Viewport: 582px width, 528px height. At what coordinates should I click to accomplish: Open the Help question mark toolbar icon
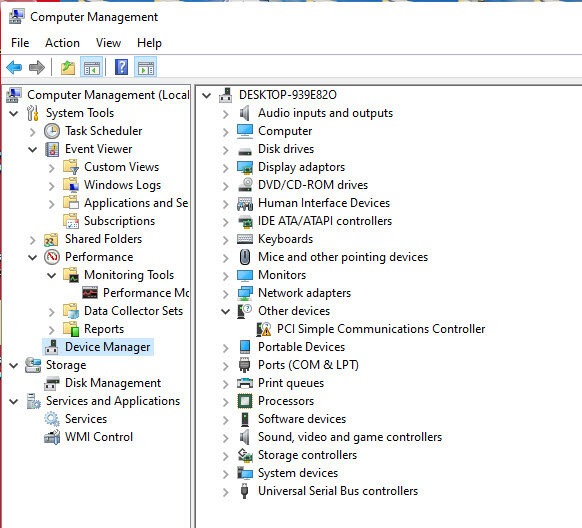tap(121, 68)
